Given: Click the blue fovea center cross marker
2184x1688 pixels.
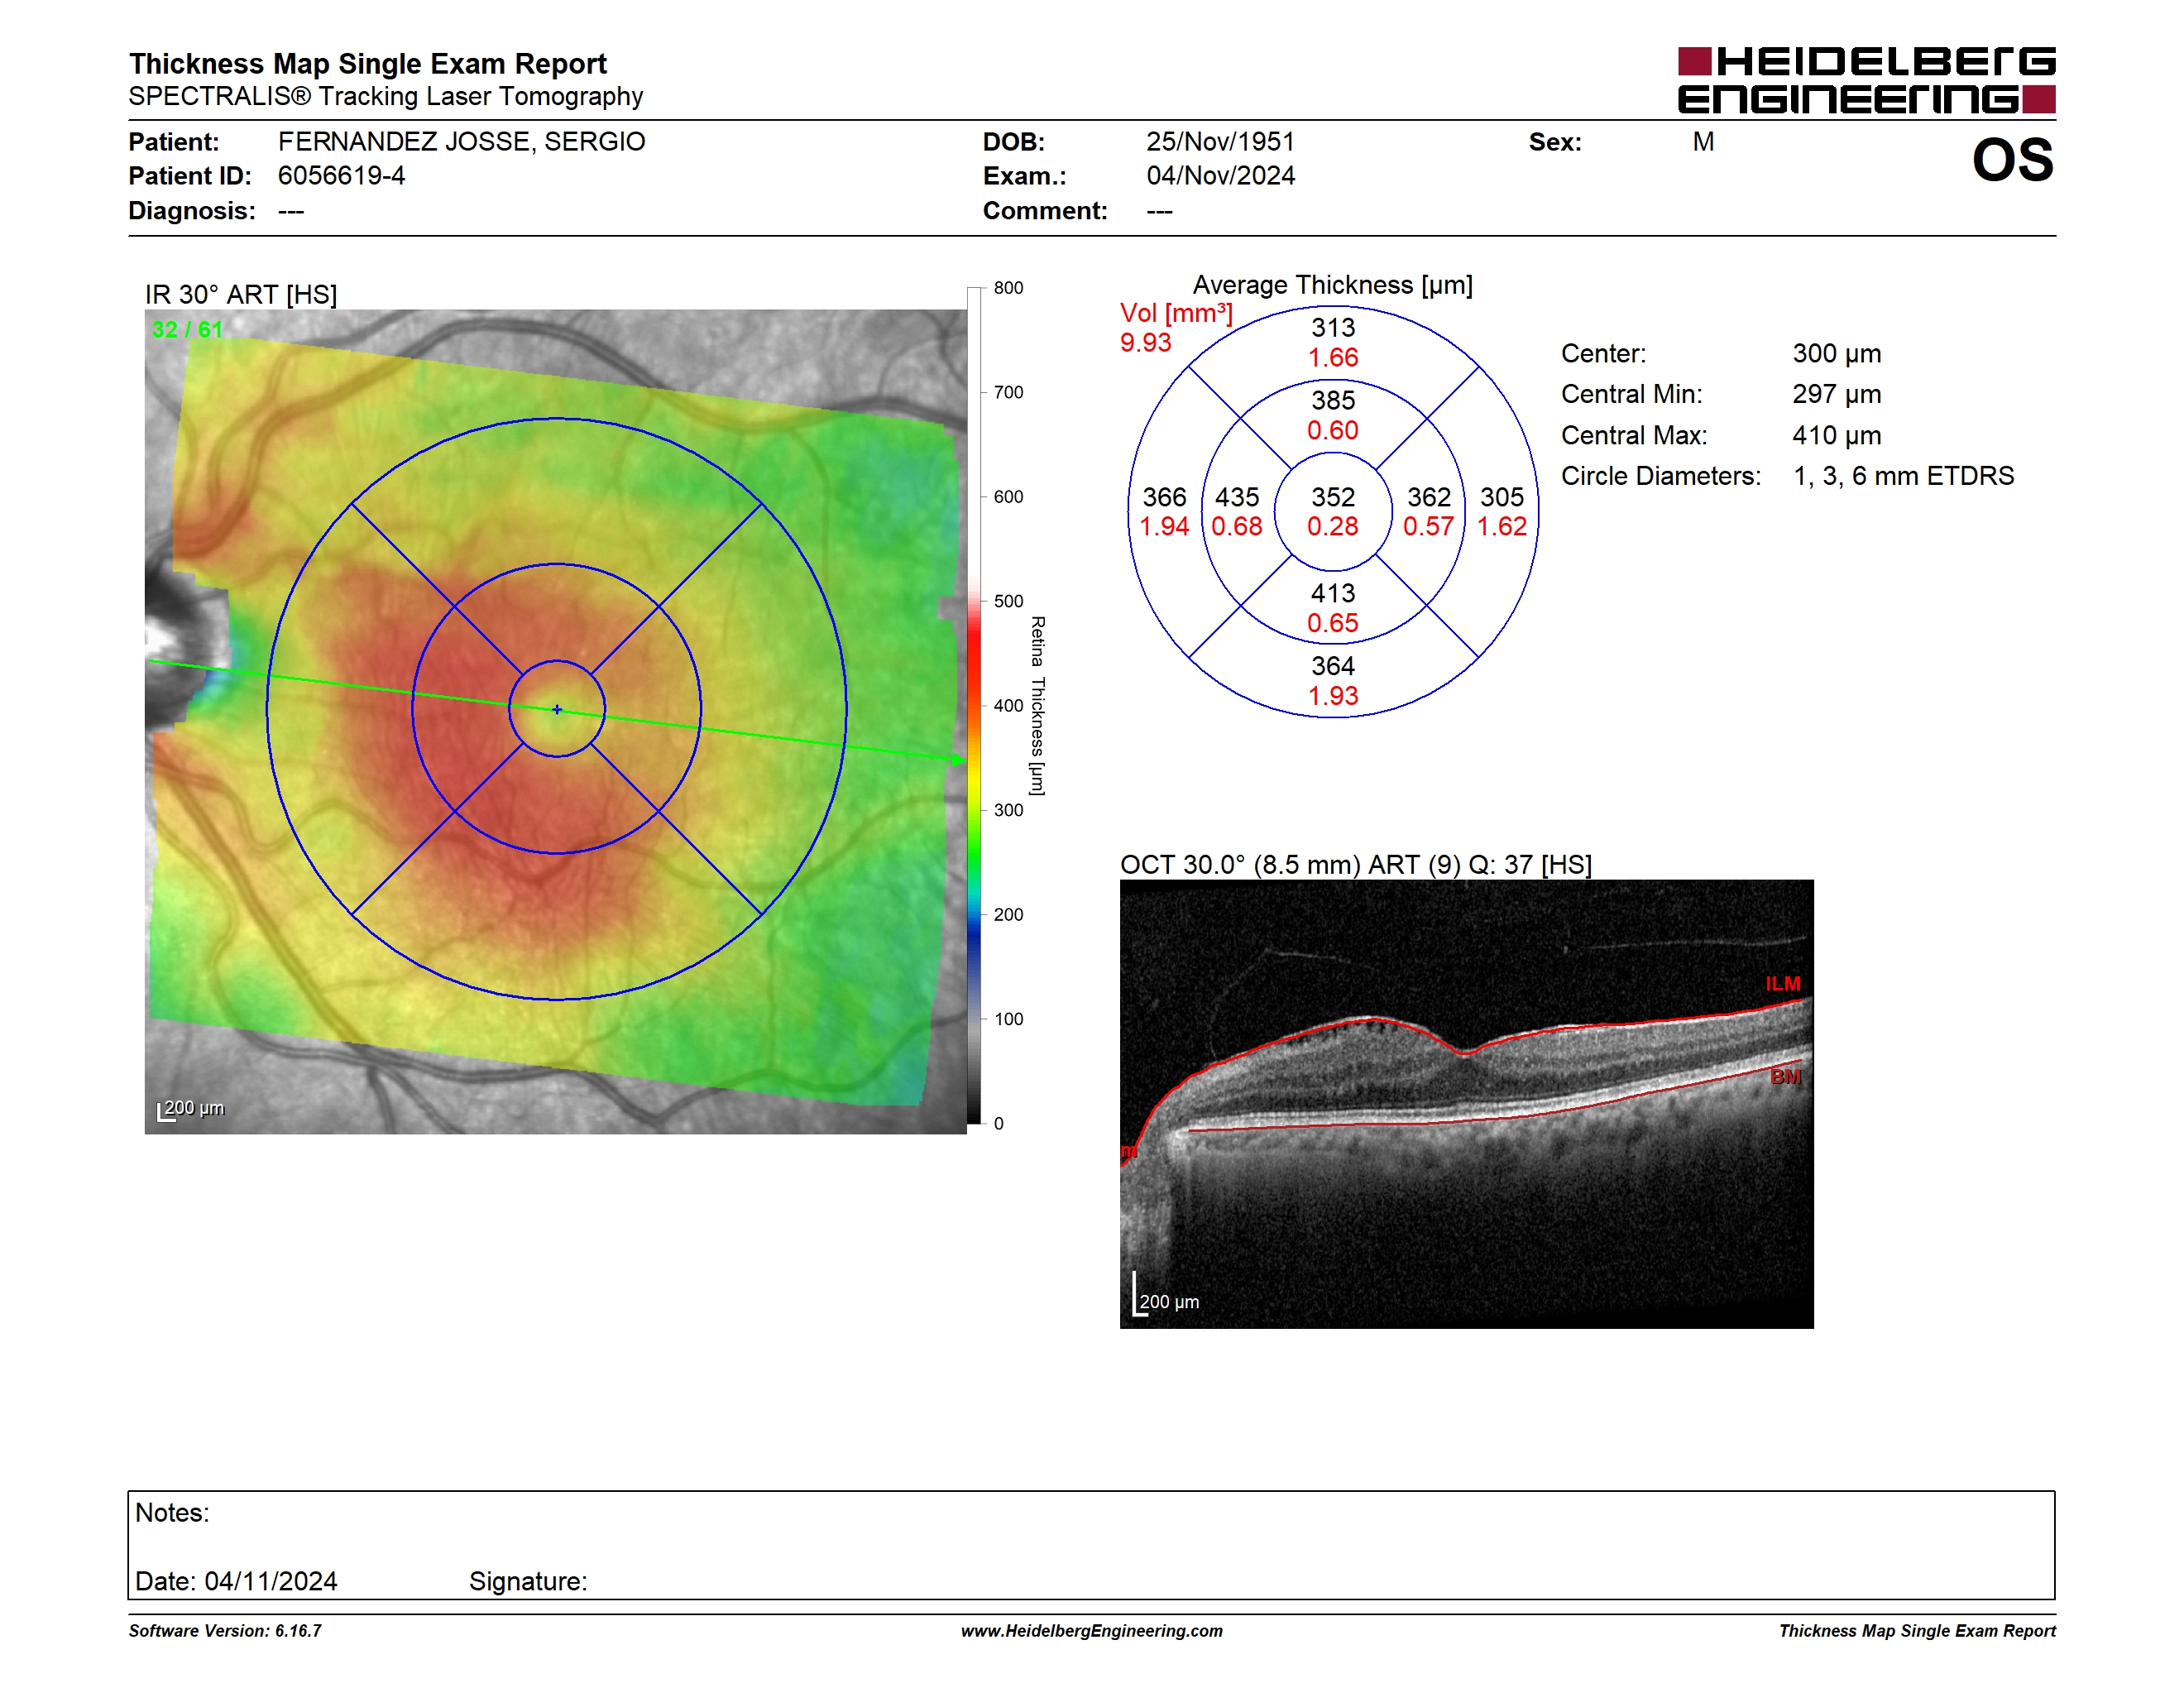Looking at the screenshot, I should click(557, 709).
